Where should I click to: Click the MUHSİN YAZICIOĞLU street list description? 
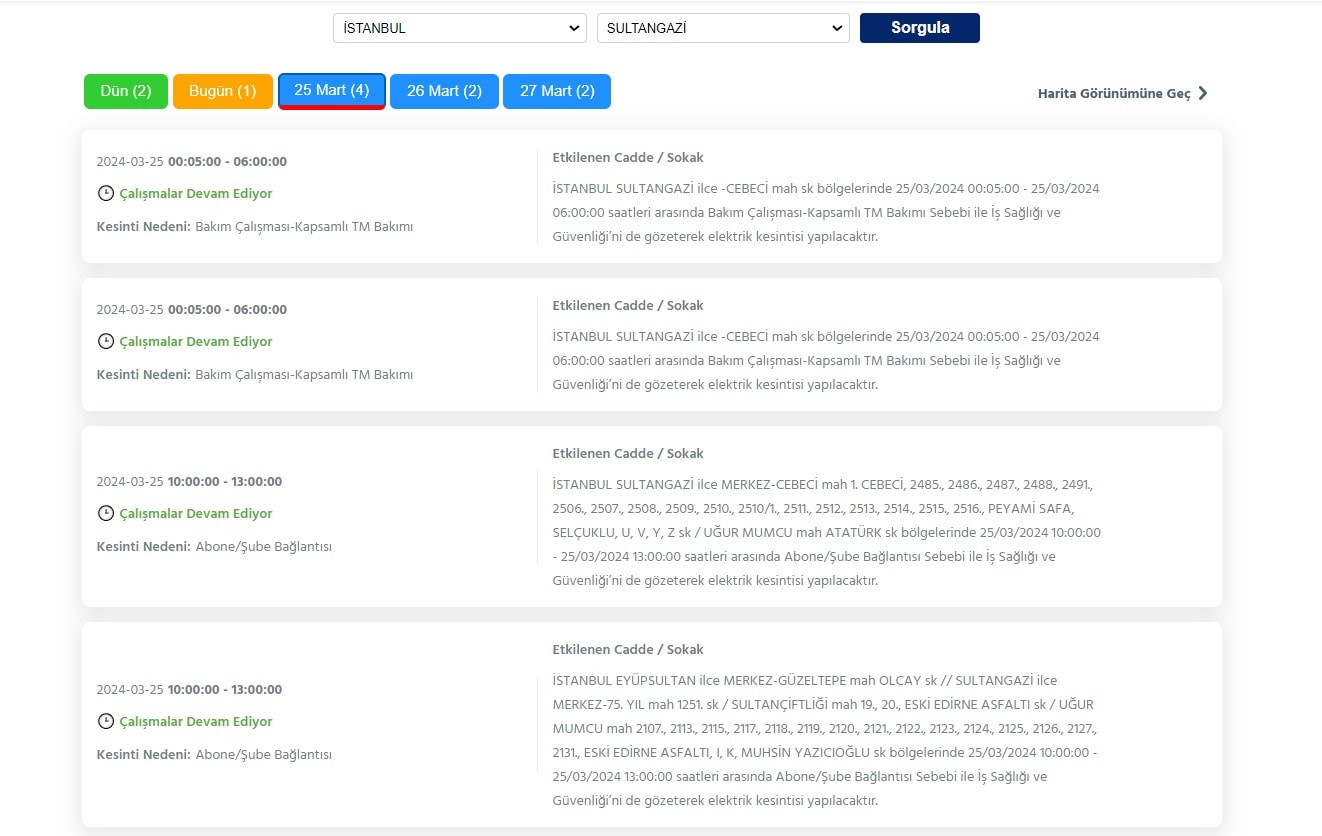(x=824, y=740)
